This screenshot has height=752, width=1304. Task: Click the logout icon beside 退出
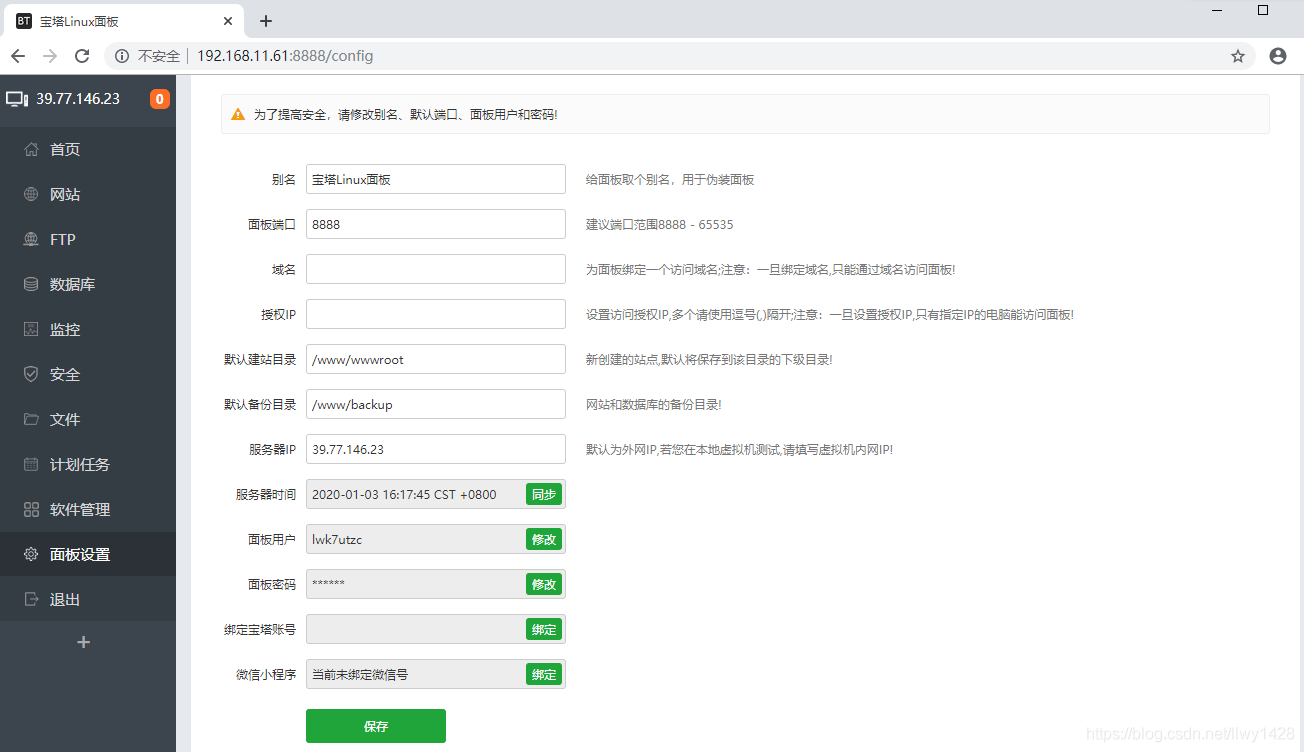(x=31, y=599)
